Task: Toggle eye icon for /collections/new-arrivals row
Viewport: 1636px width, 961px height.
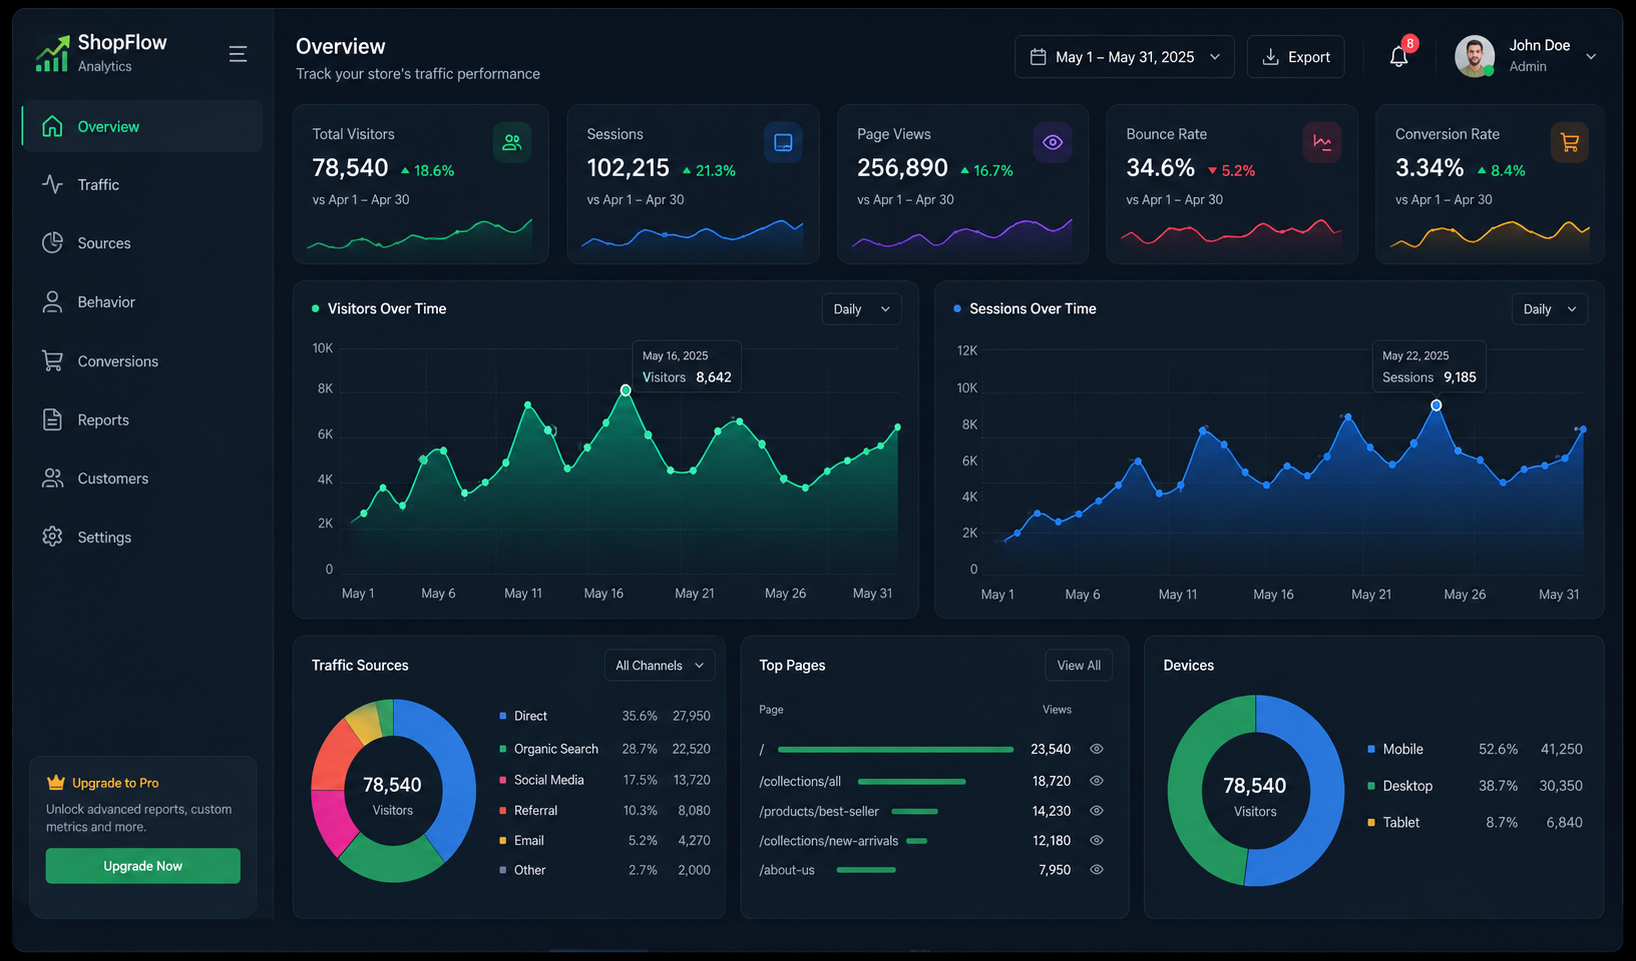Action: point(1096,841)
